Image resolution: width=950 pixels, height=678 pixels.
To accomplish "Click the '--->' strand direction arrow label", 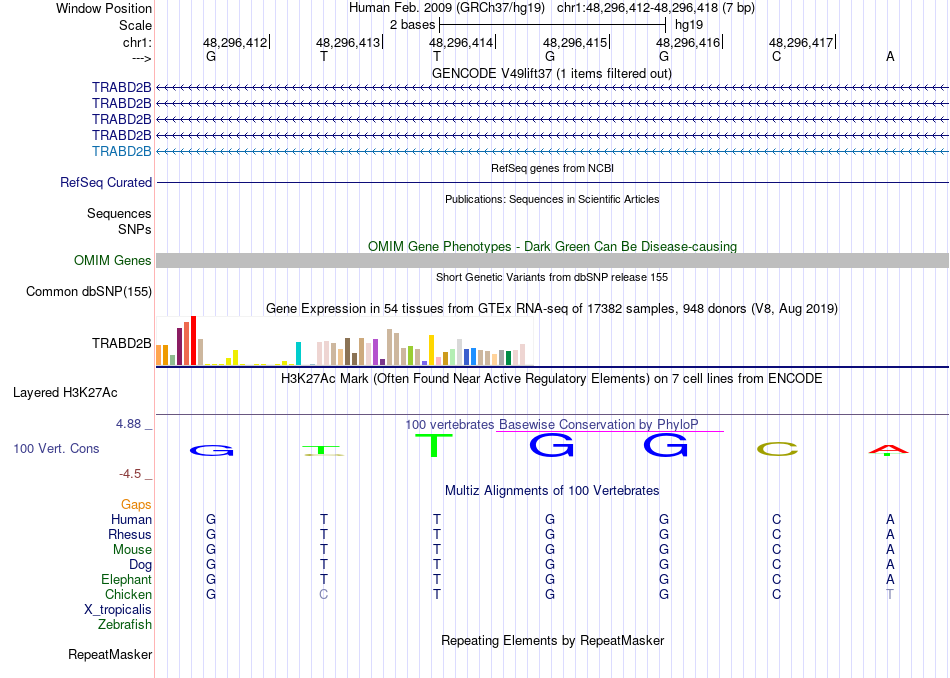I will [141, 58].
